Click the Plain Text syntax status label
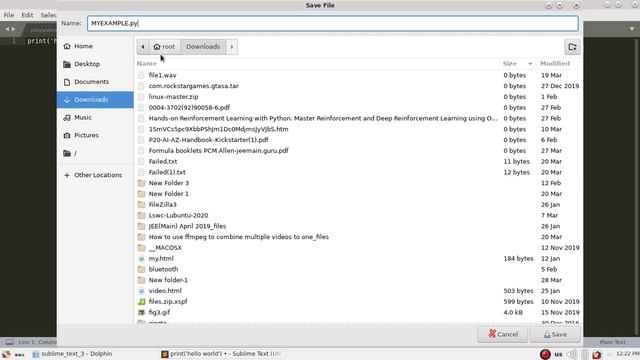This screenshot has height=360, width=640. tap(613, 342)
